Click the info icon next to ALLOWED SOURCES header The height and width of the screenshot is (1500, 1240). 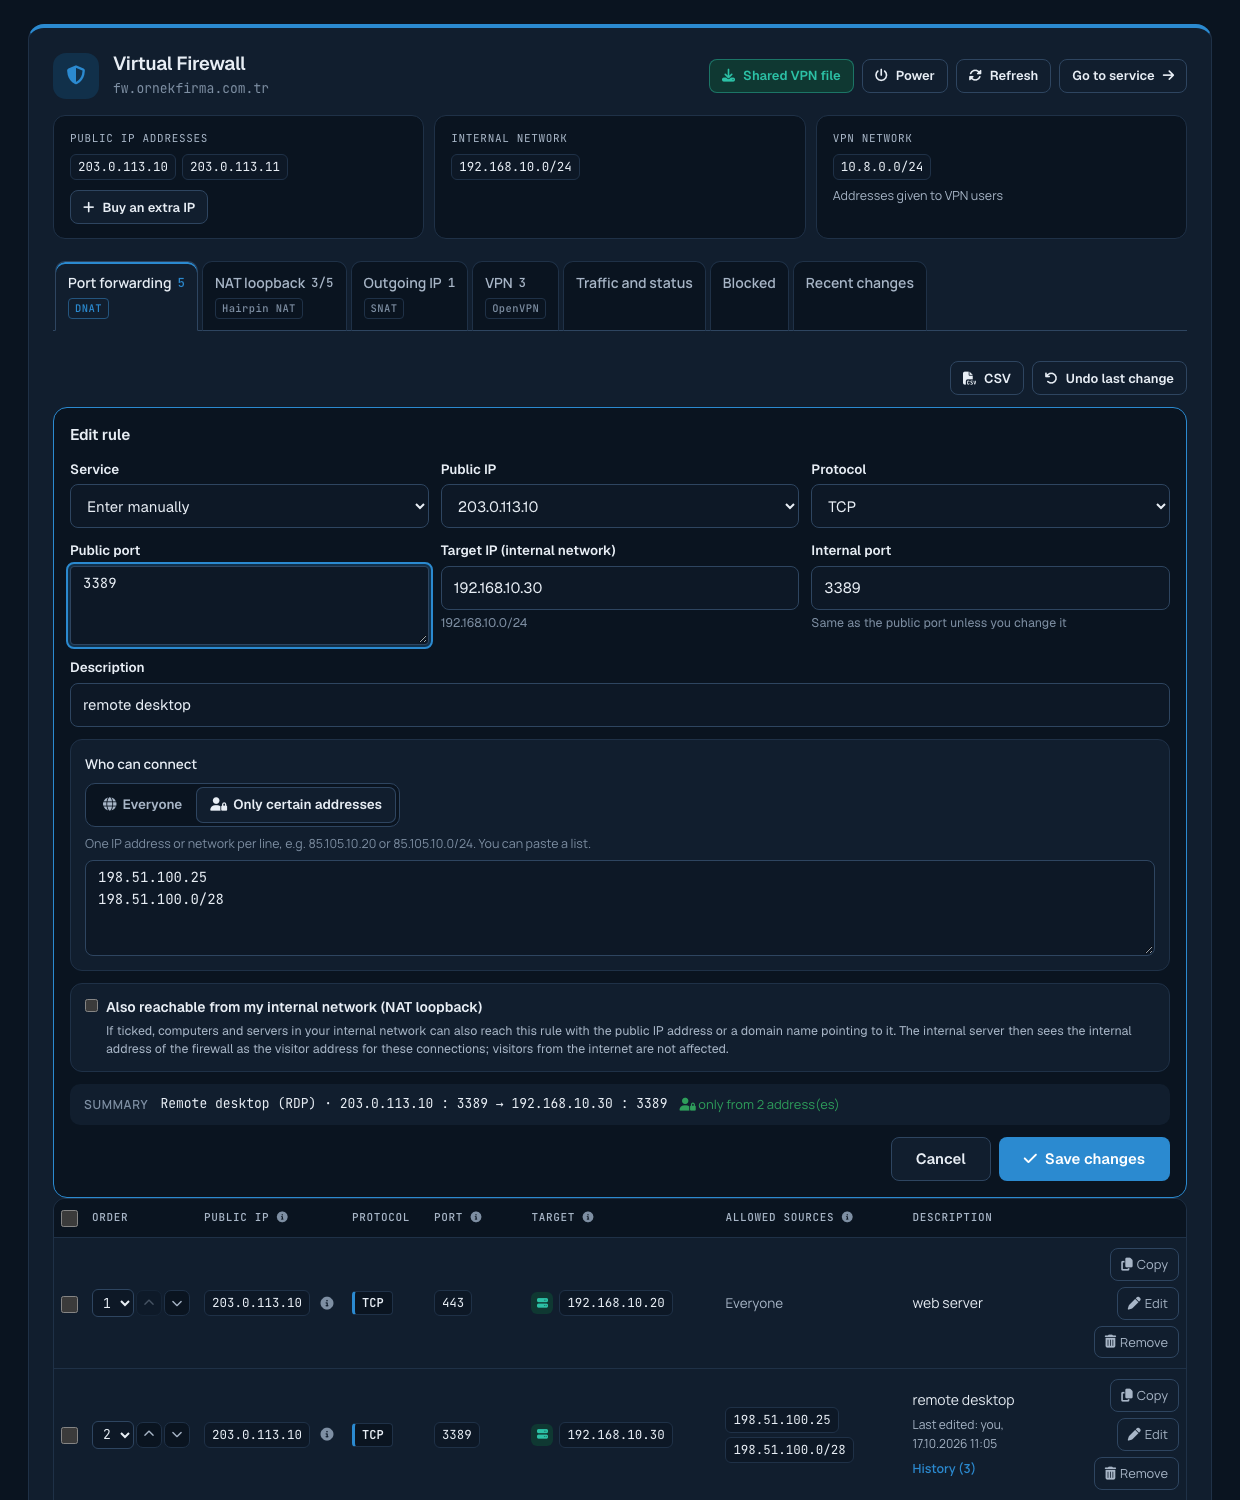[847, 1217]
